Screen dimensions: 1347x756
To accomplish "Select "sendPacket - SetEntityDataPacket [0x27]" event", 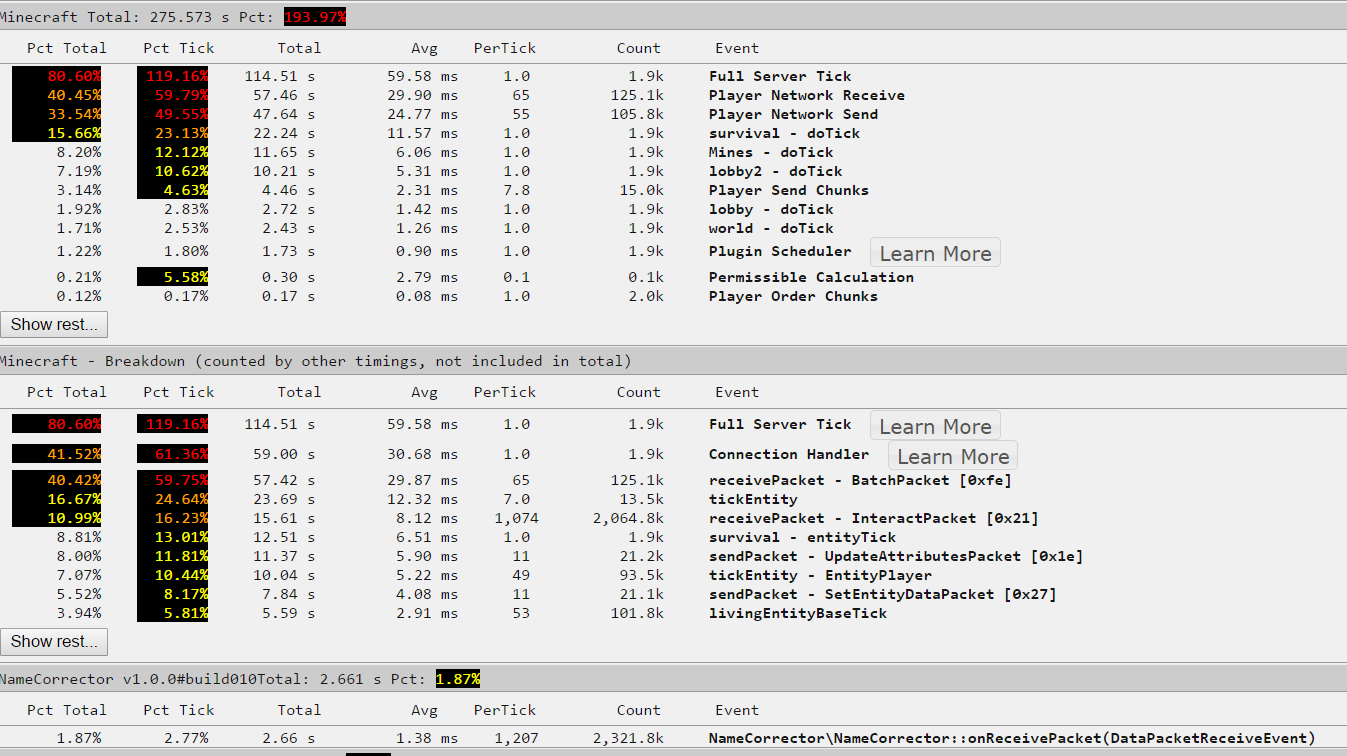I will pos(883,594).
